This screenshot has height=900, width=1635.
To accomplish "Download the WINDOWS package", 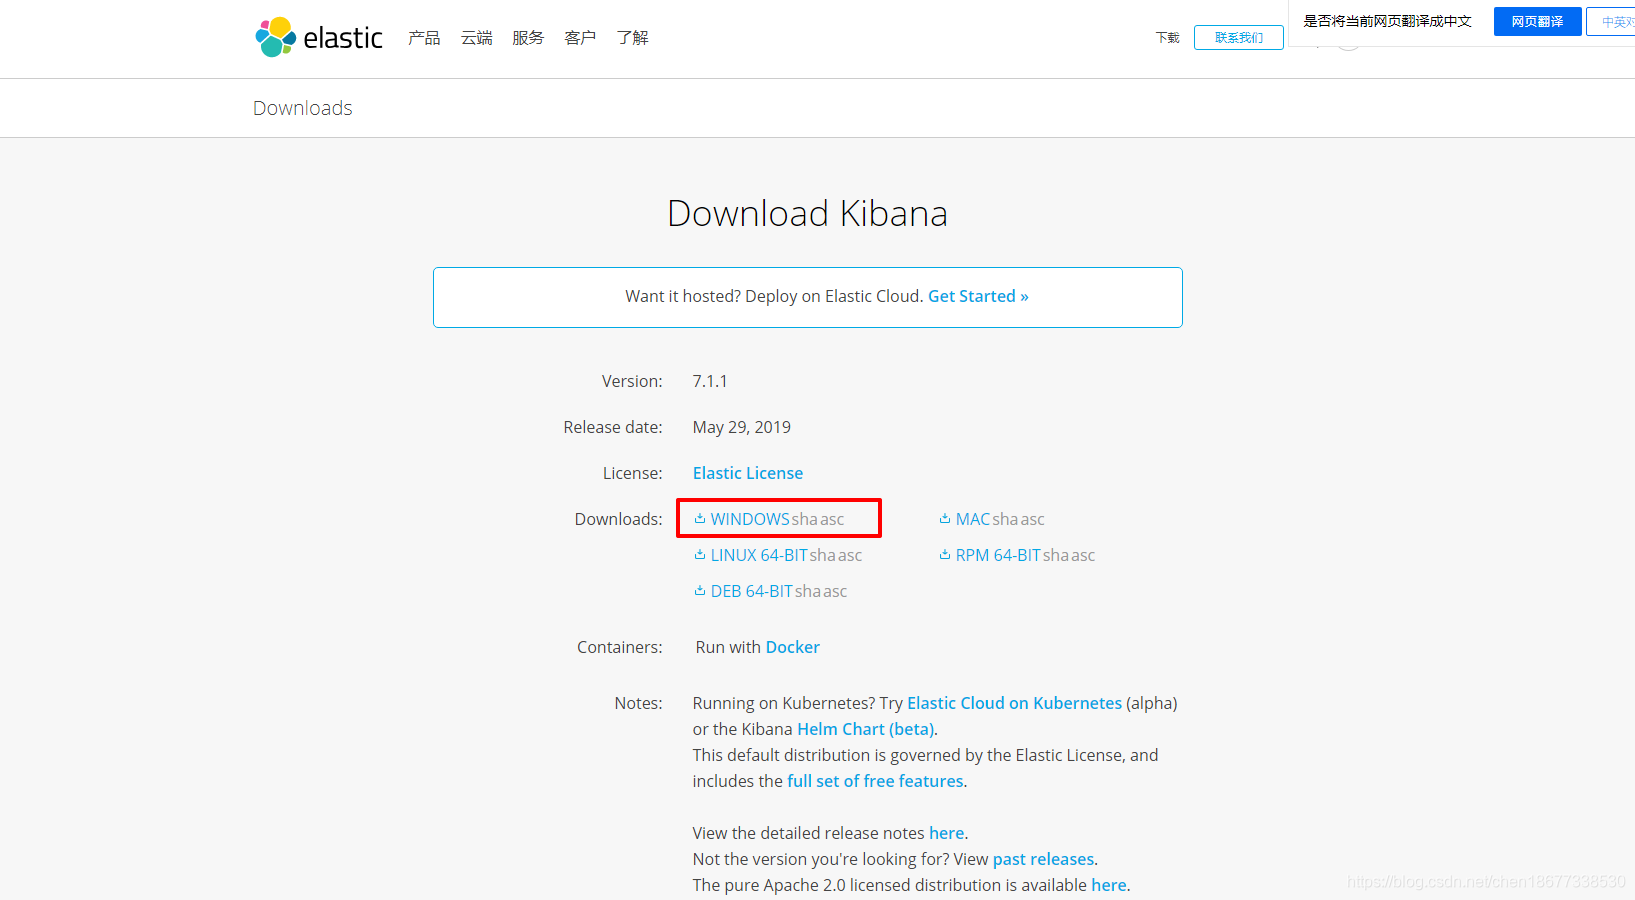I will (750, 519).
